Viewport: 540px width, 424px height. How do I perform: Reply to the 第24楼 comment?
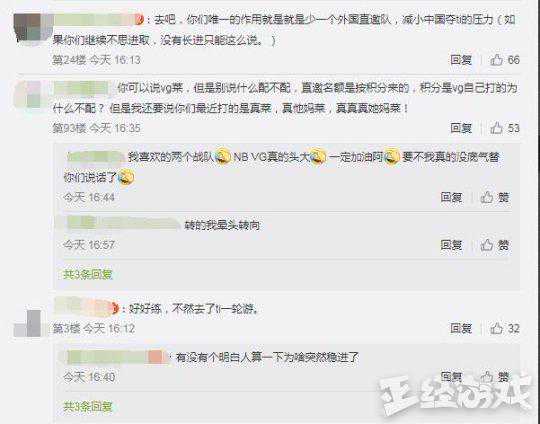point(461,60)
